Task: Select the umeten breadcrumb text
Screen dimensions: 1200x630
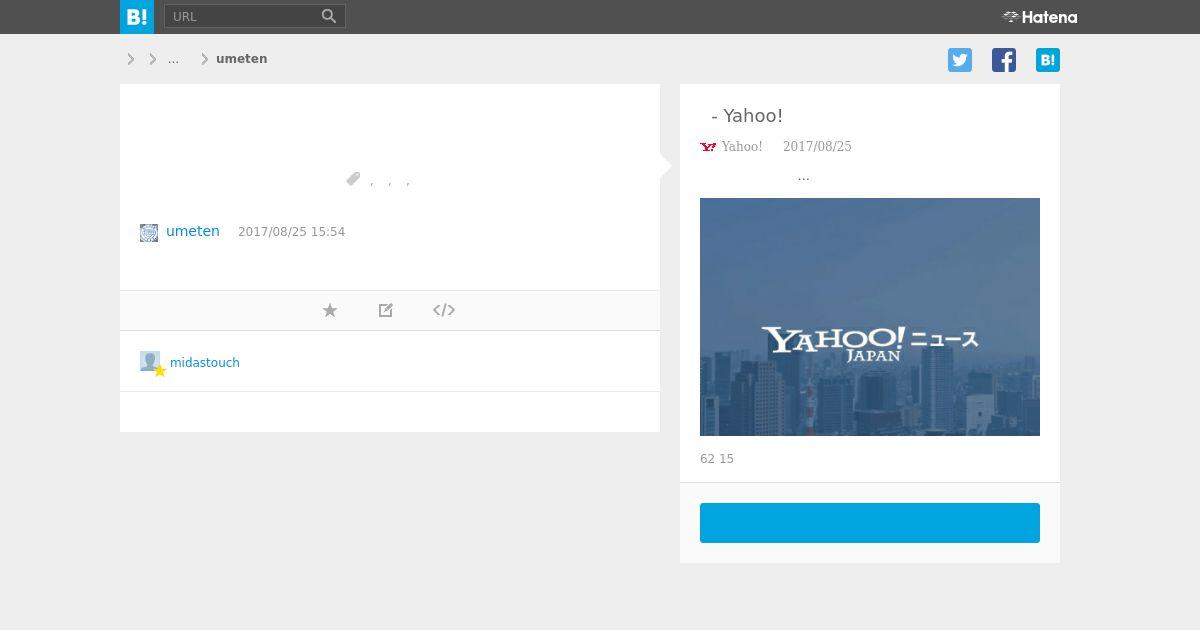Action: pos(241,59)
